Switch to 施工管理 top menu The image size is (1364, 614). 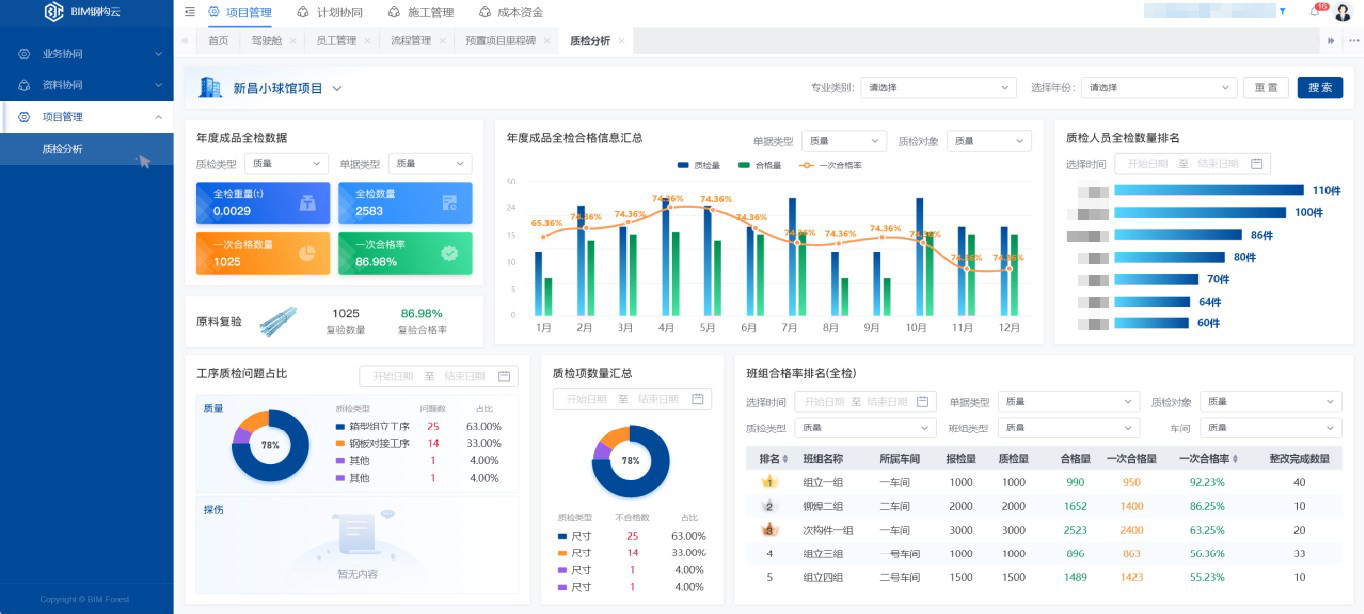pos(421,12)
